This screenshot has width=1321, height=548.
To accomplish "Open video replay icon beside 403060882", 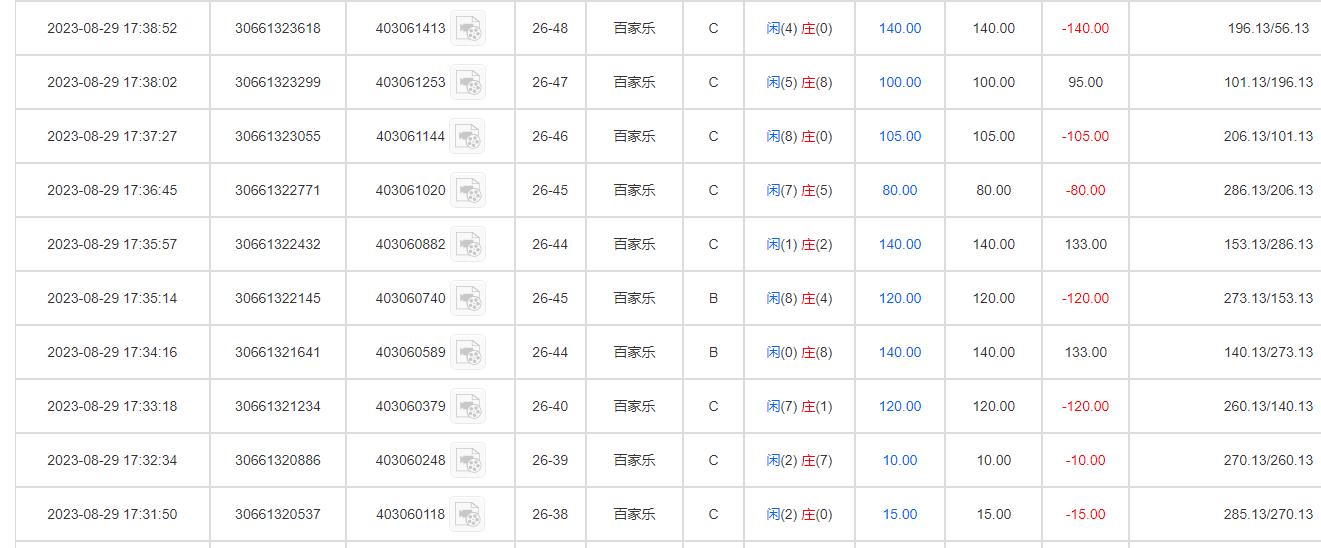I will click(467, 245).
